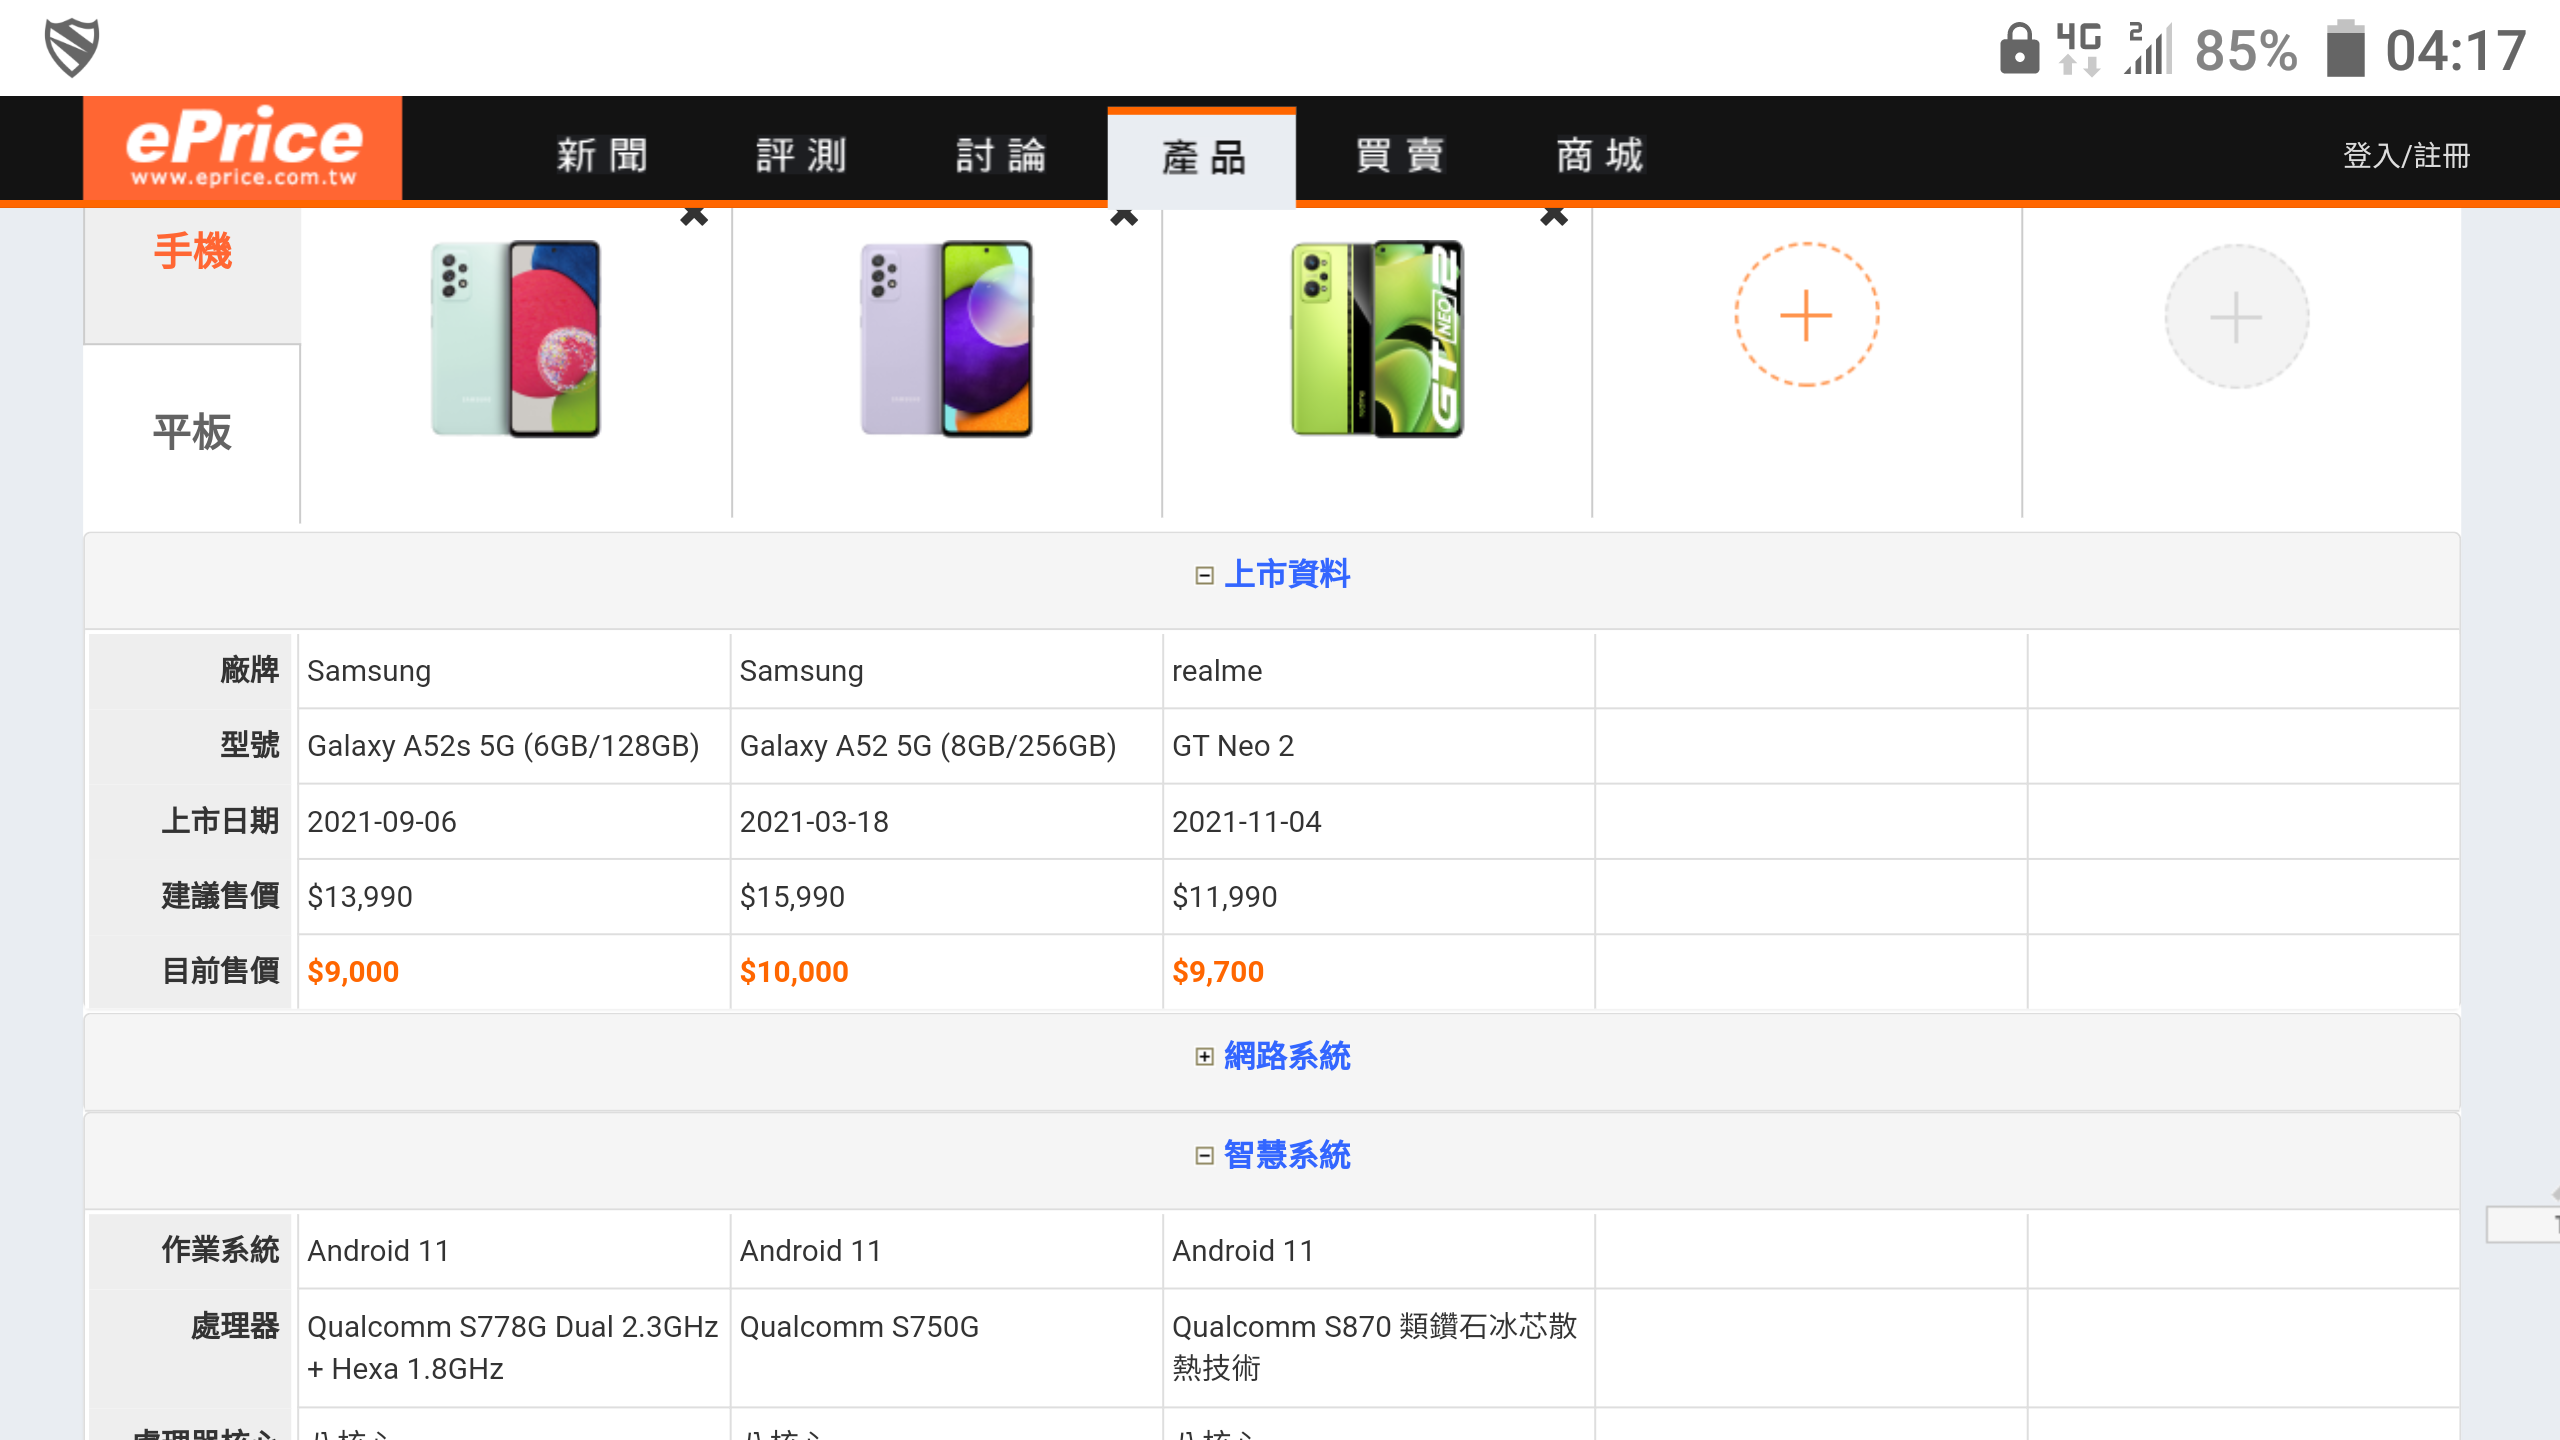Click the 目前售價 row label
The height and width of the screenshot is (1440, 2560).
tap(220, 971)
